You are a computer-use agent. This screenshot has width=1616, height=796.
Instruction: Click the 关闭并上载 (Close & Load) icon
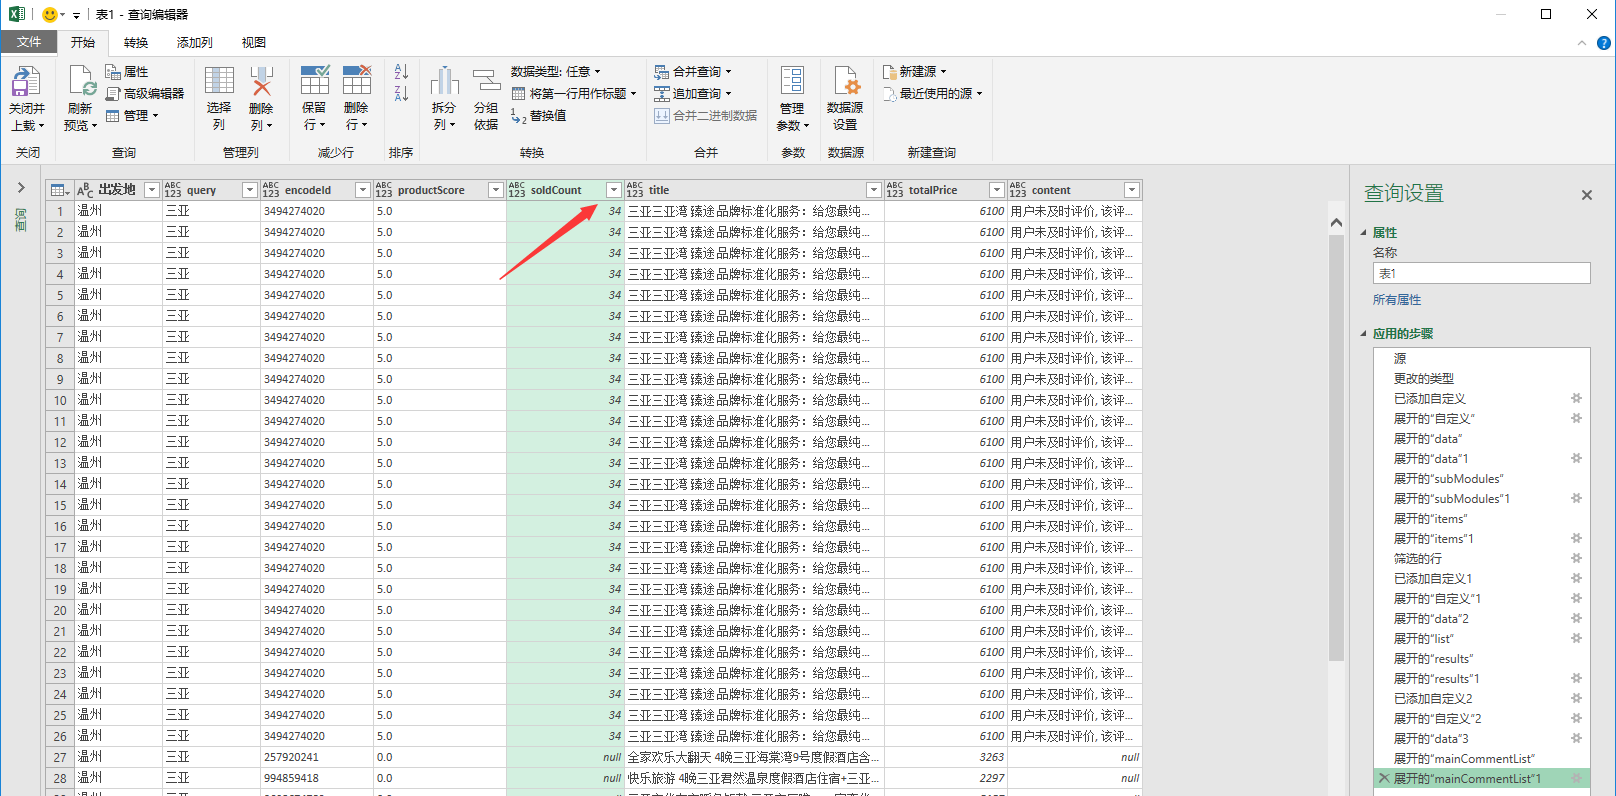pyautogui.click(x=26, y=82)
